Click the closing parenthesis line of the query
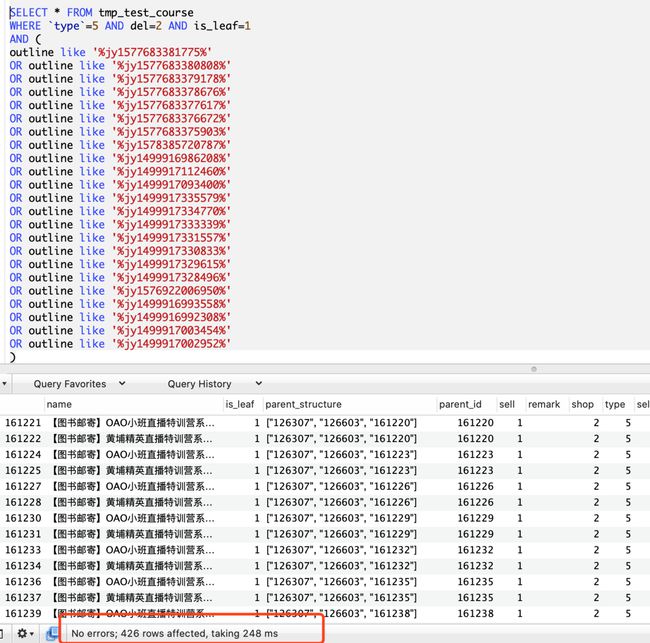The image size is (650, 643). point(12,357)
